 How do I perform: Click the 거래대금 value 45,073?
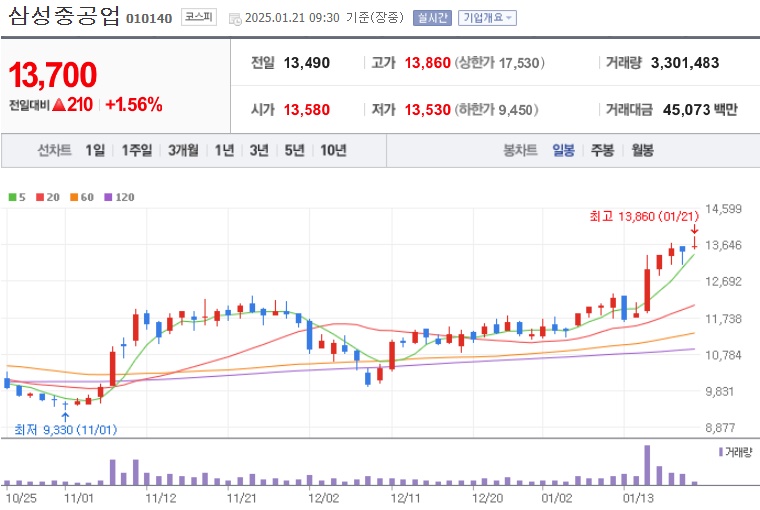[686, 110]
